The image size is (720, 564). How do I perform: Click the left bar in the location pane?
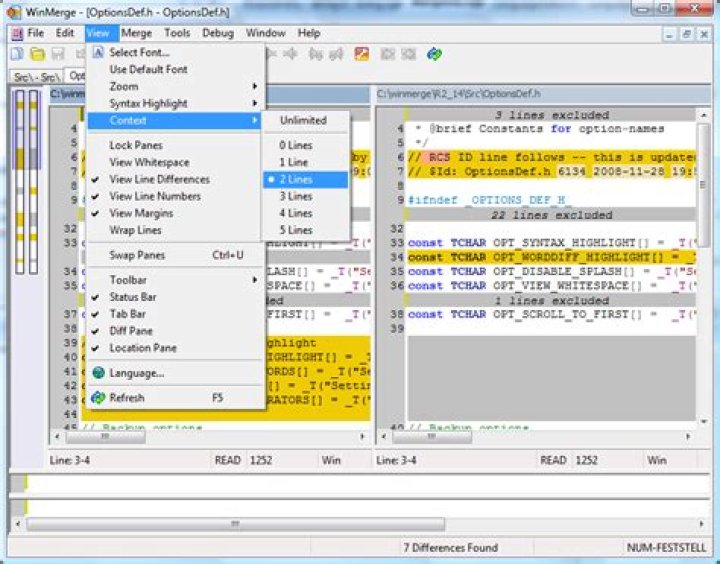[x=20, y=182]
